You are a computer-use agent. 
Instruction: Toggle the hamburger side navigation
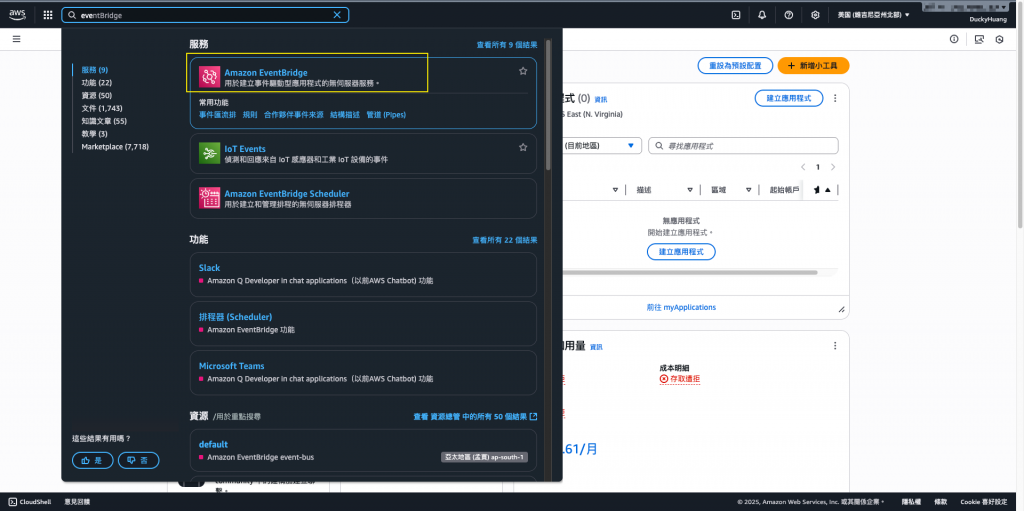(x=16, y=39)
